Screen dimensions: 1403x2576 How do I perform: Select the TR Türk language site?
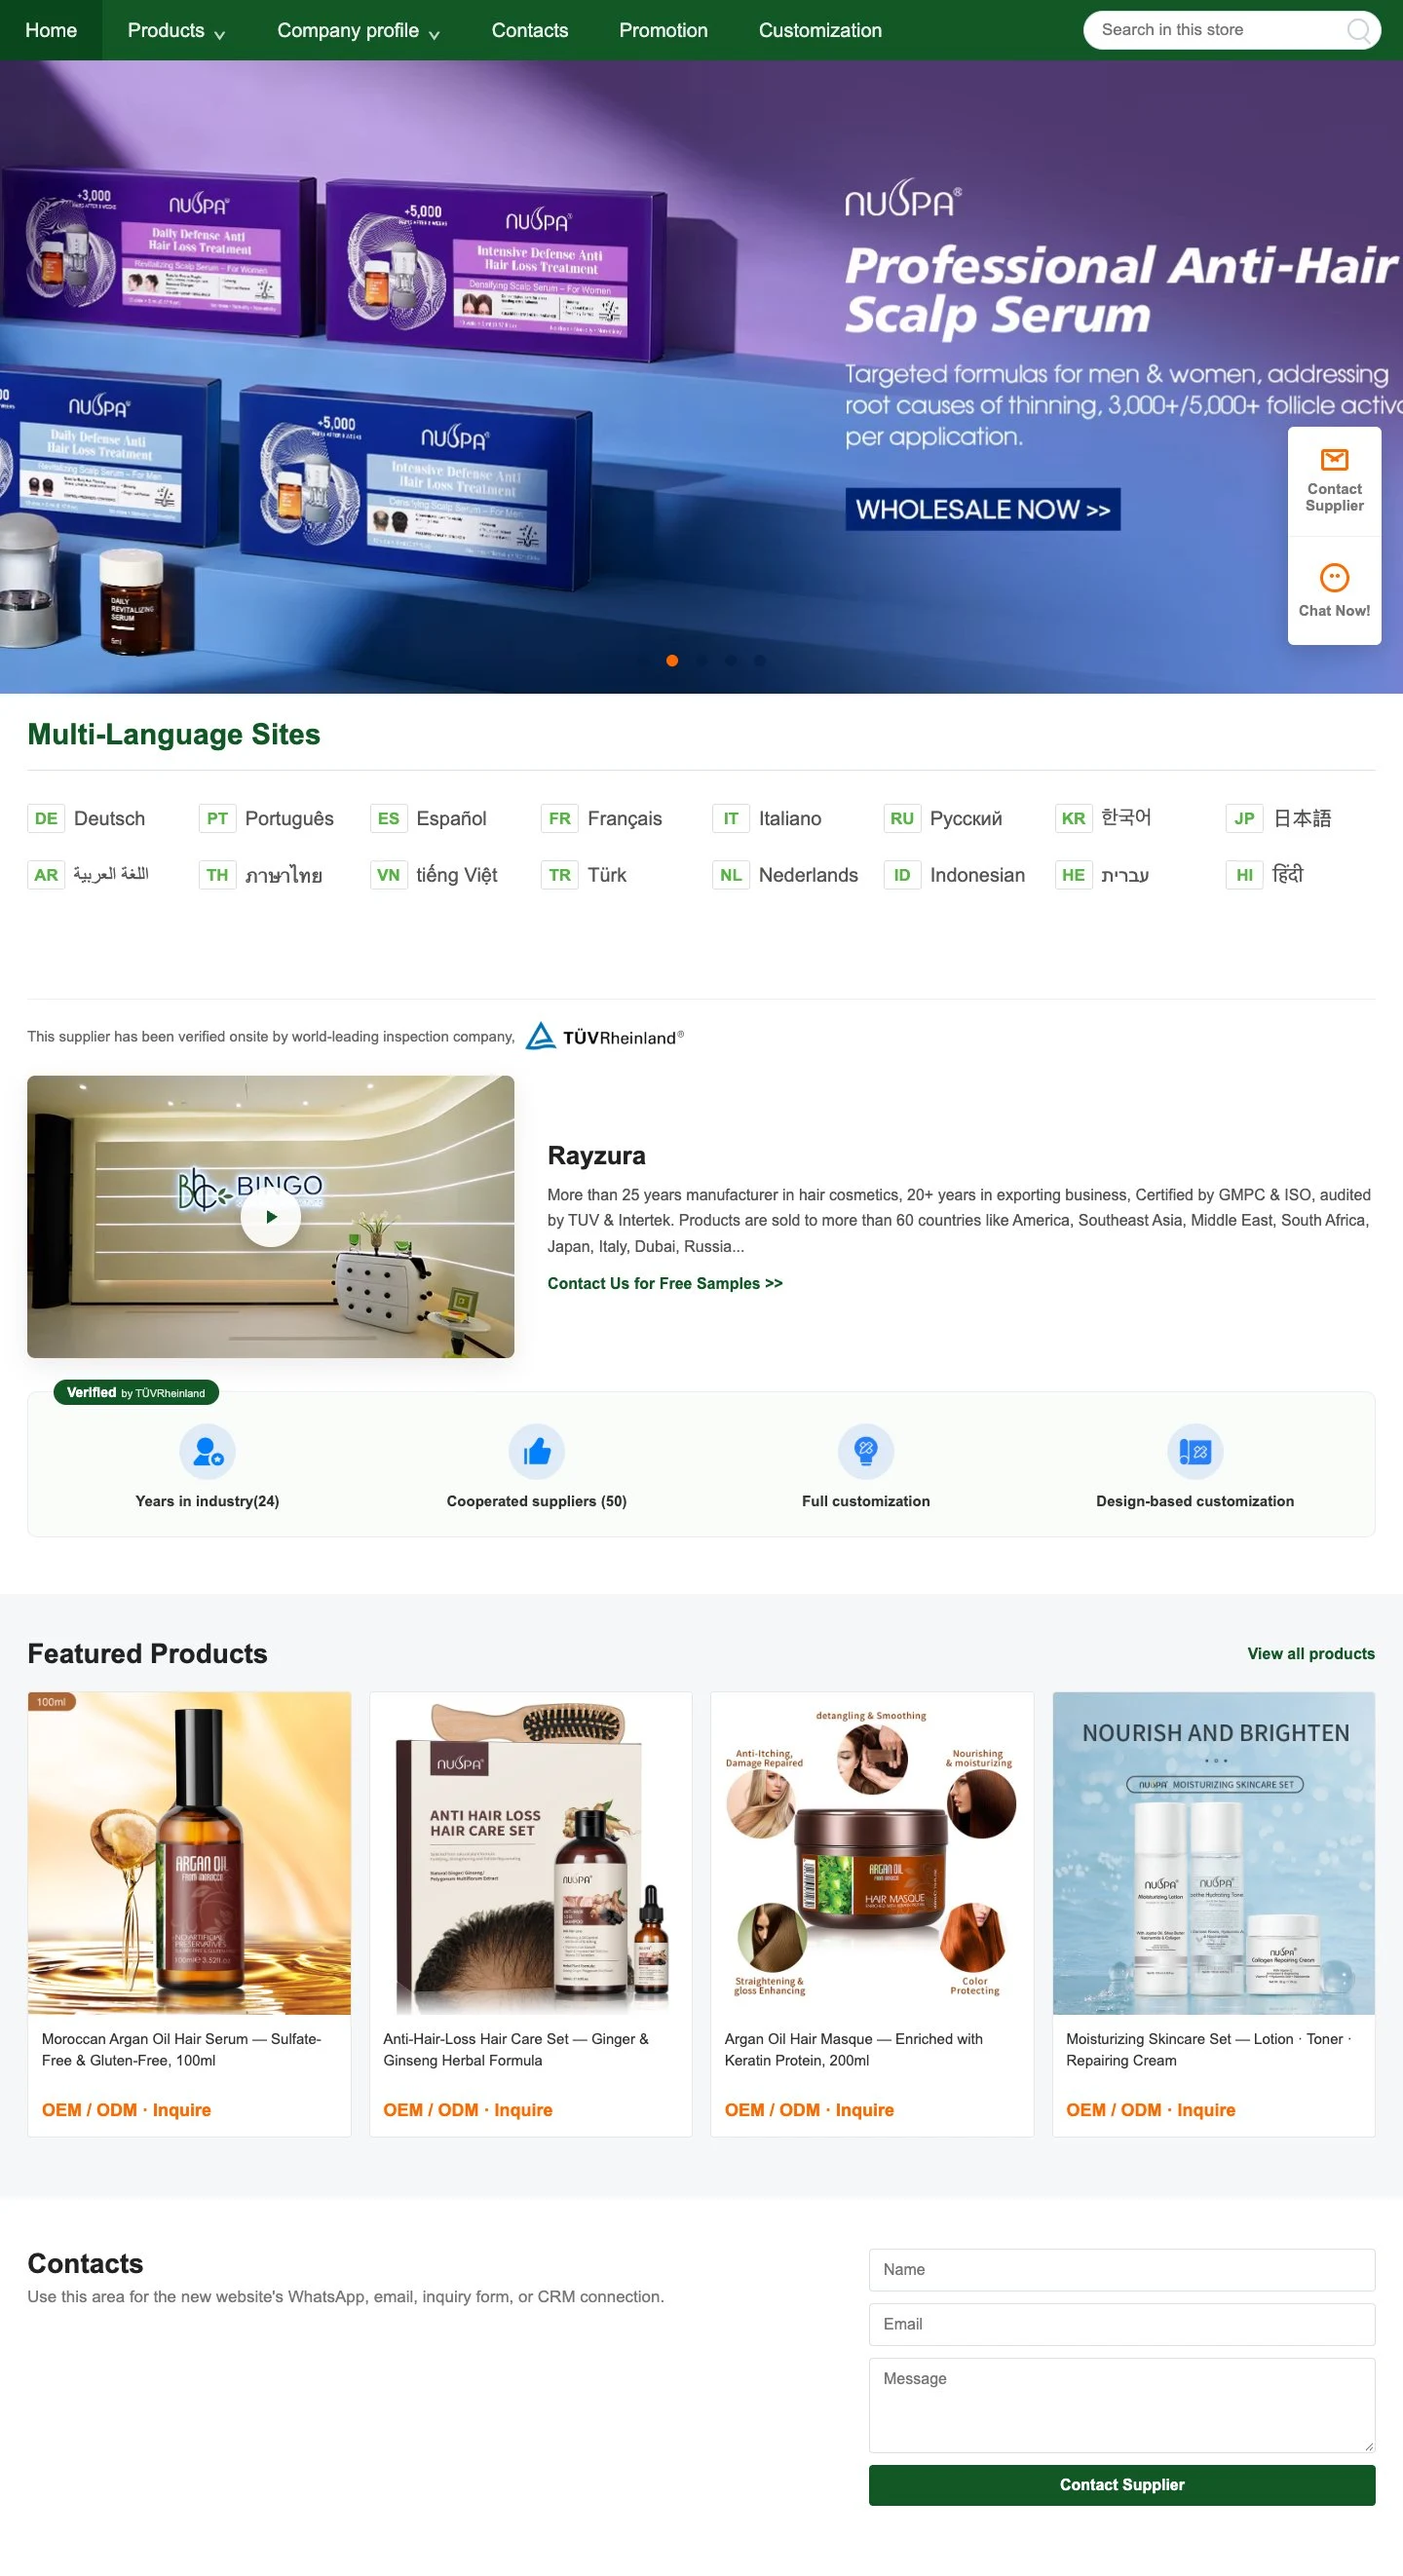click(584, 875)
